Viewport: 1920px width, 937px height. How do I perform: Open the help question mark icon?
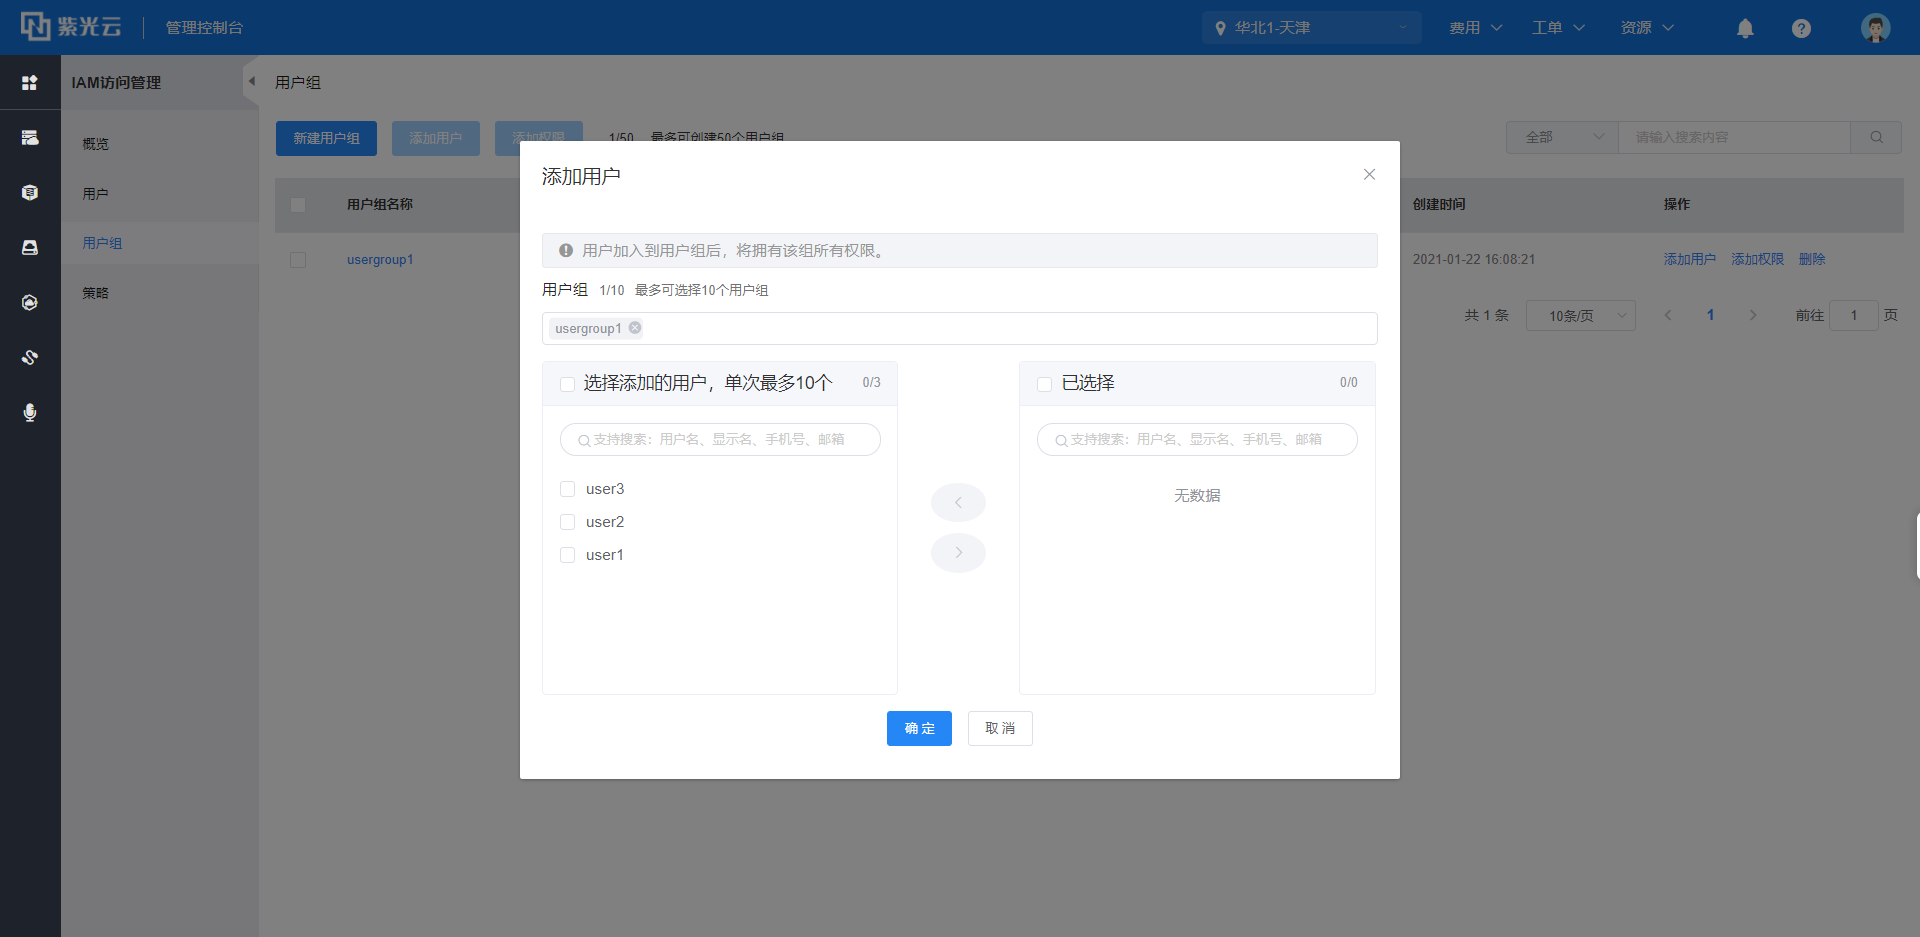pyautogui.click(x=1801, y=28)
